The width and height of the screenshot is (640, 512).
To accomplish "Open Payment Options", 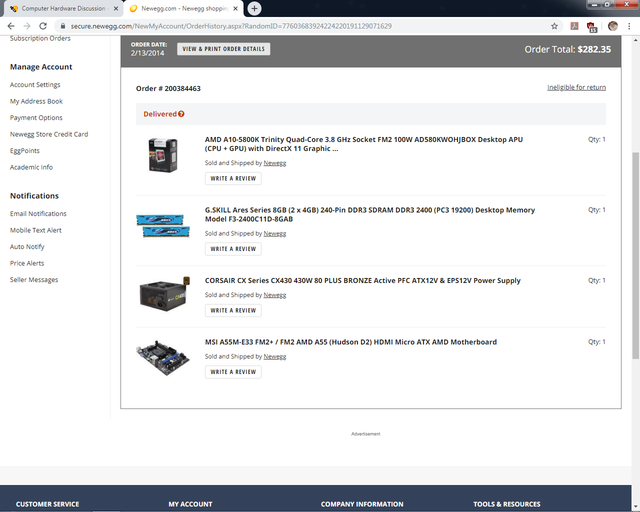I will [x=36, y=118].
